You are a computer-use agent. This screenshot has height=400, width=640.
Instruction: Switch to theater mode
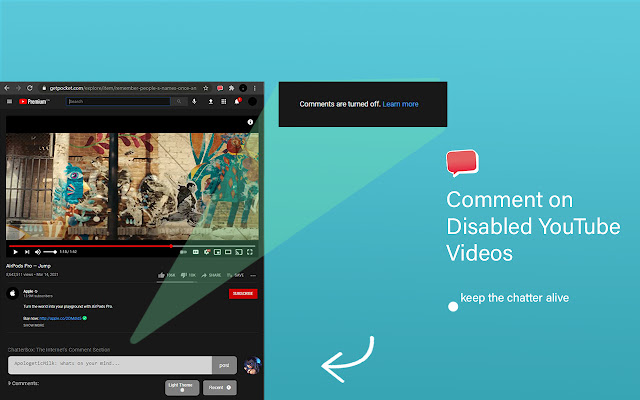pos(228,252)
